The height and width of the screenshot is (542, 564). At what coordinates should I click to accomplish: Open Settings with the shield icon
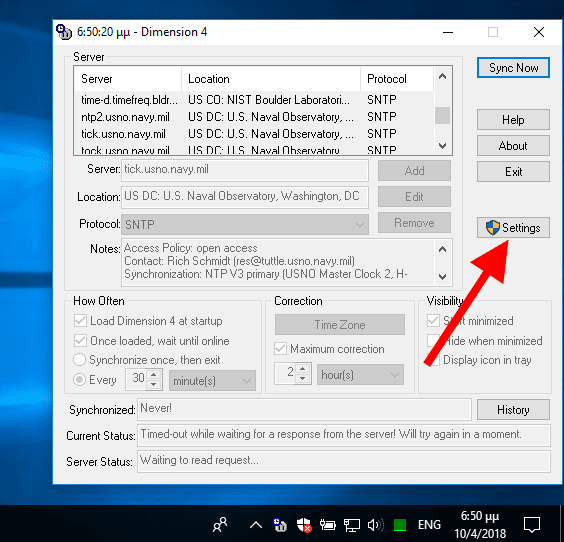[x=513, y=228]
